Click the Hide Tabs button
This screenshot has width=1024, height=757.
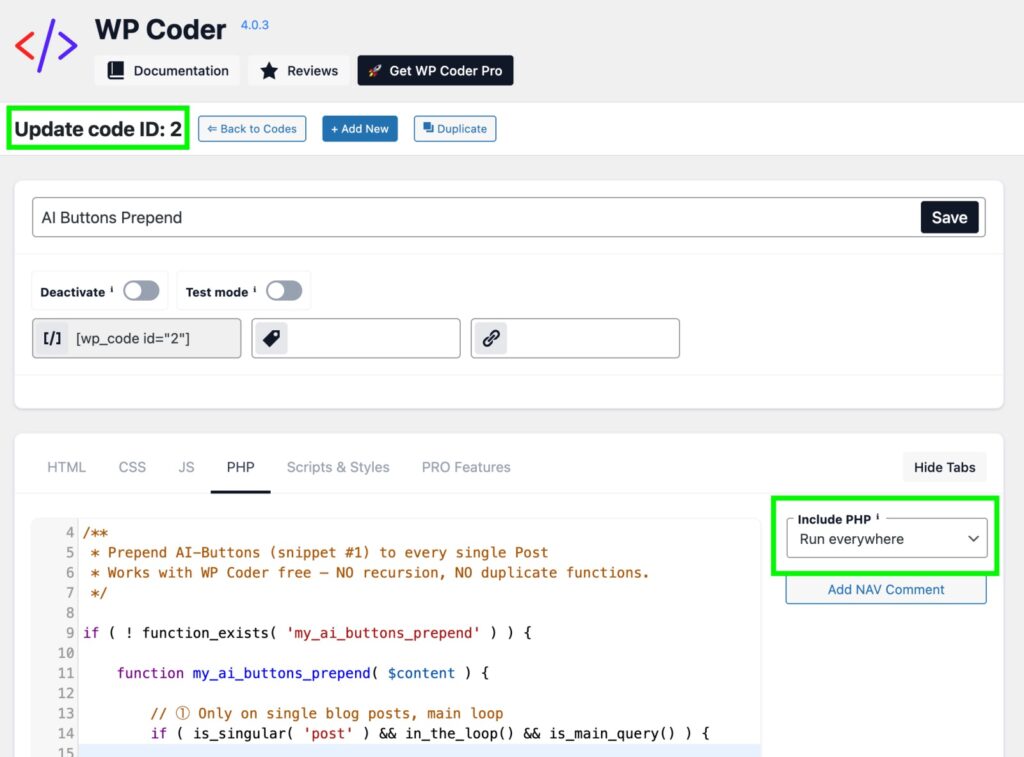pos(944,467)
